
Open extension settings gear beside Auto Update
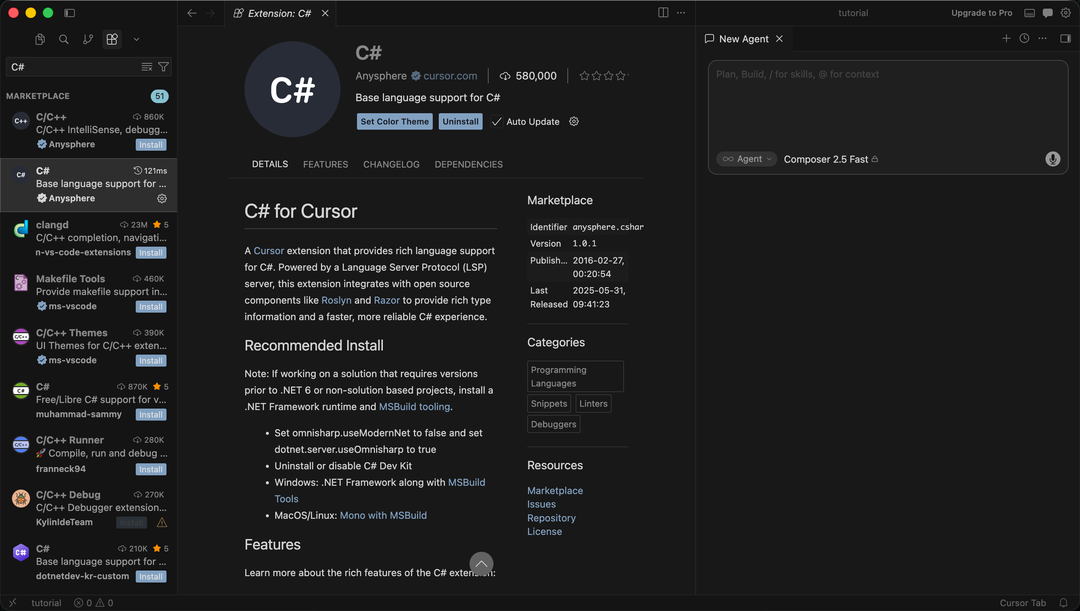(574, 121)
